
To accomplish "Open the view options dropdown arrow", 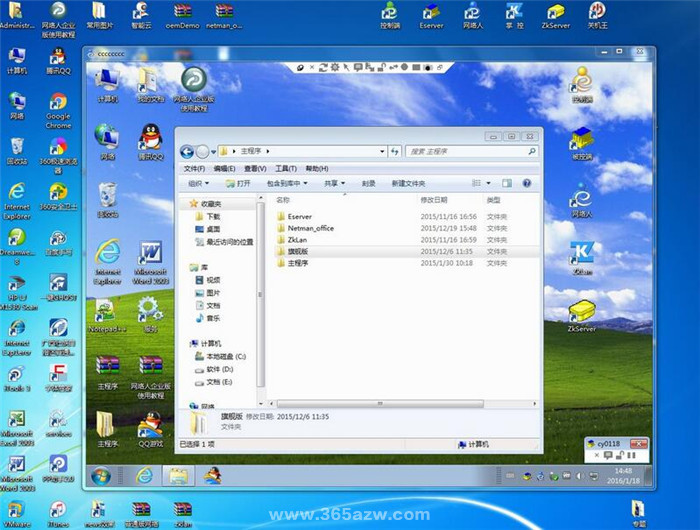I will [488, 183].
